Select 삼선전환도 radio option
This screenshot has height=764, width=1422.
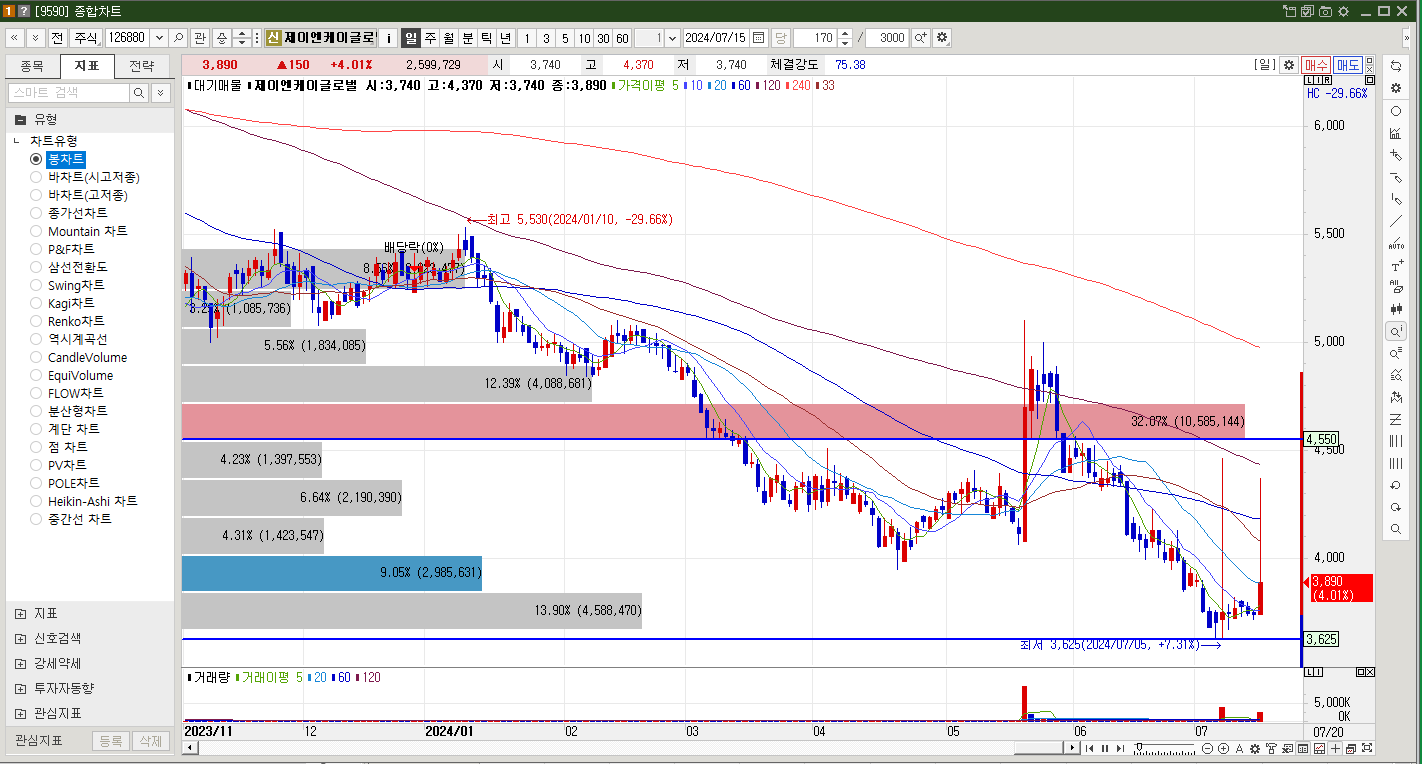tap(36, 267)
